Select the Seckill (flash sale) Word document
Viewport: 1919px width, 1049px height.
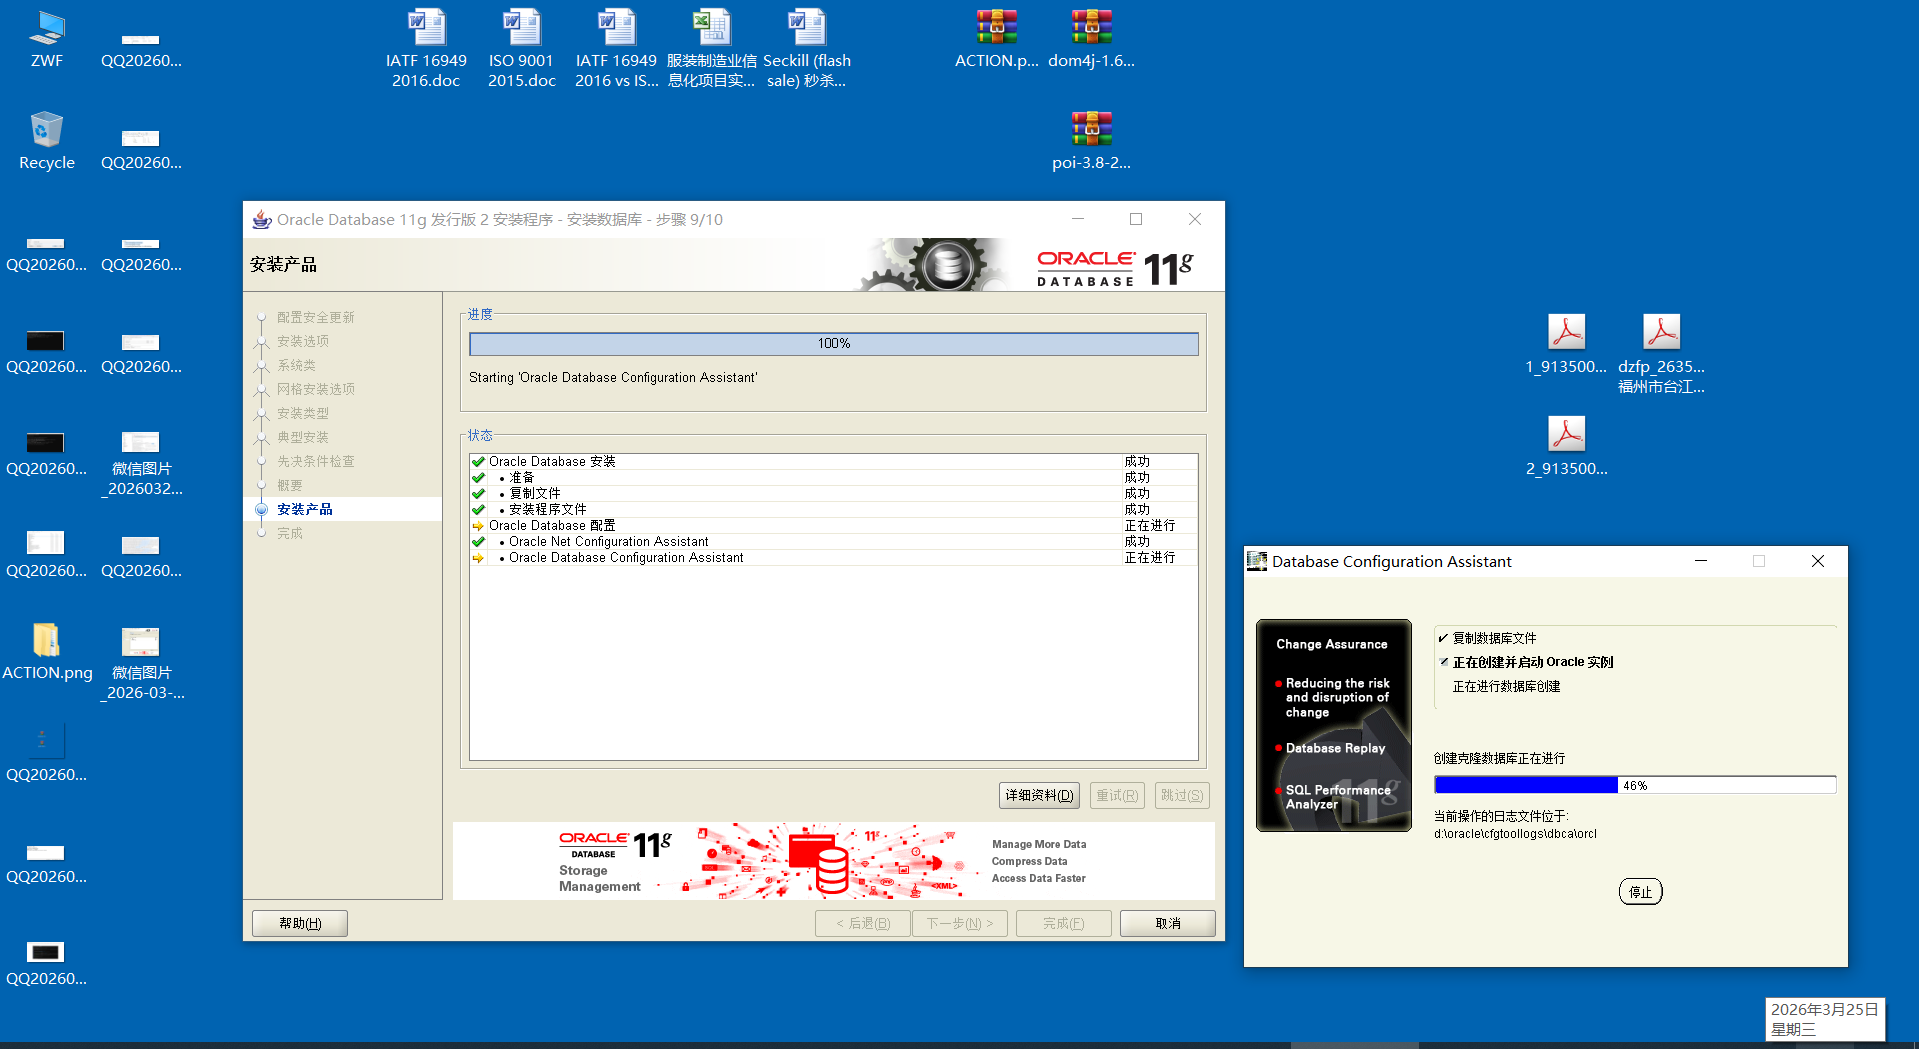[806, 48]
